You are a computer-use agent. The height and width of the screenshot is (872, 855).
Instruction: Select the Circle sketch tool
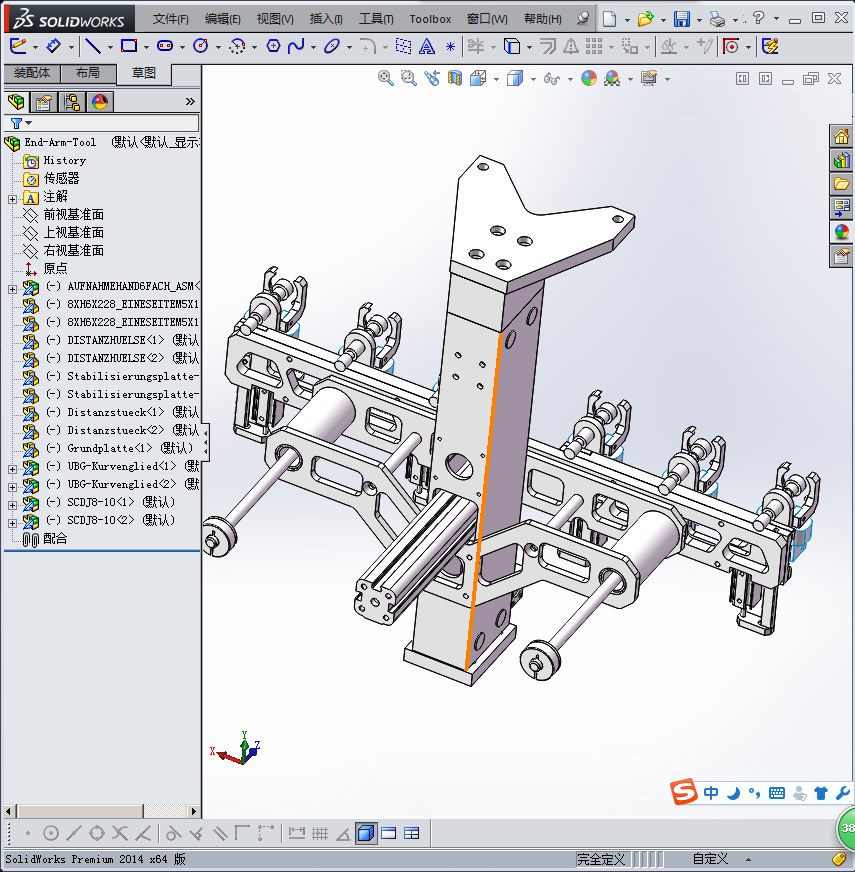pyautogui.click(x=201, y=46)
